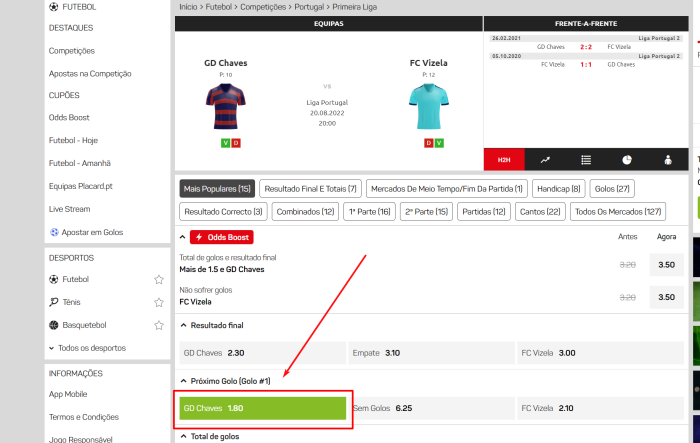The image size is (700, 443).
Task: Click the FC Vizela turquoise jersey
Action: pos(429,107)
